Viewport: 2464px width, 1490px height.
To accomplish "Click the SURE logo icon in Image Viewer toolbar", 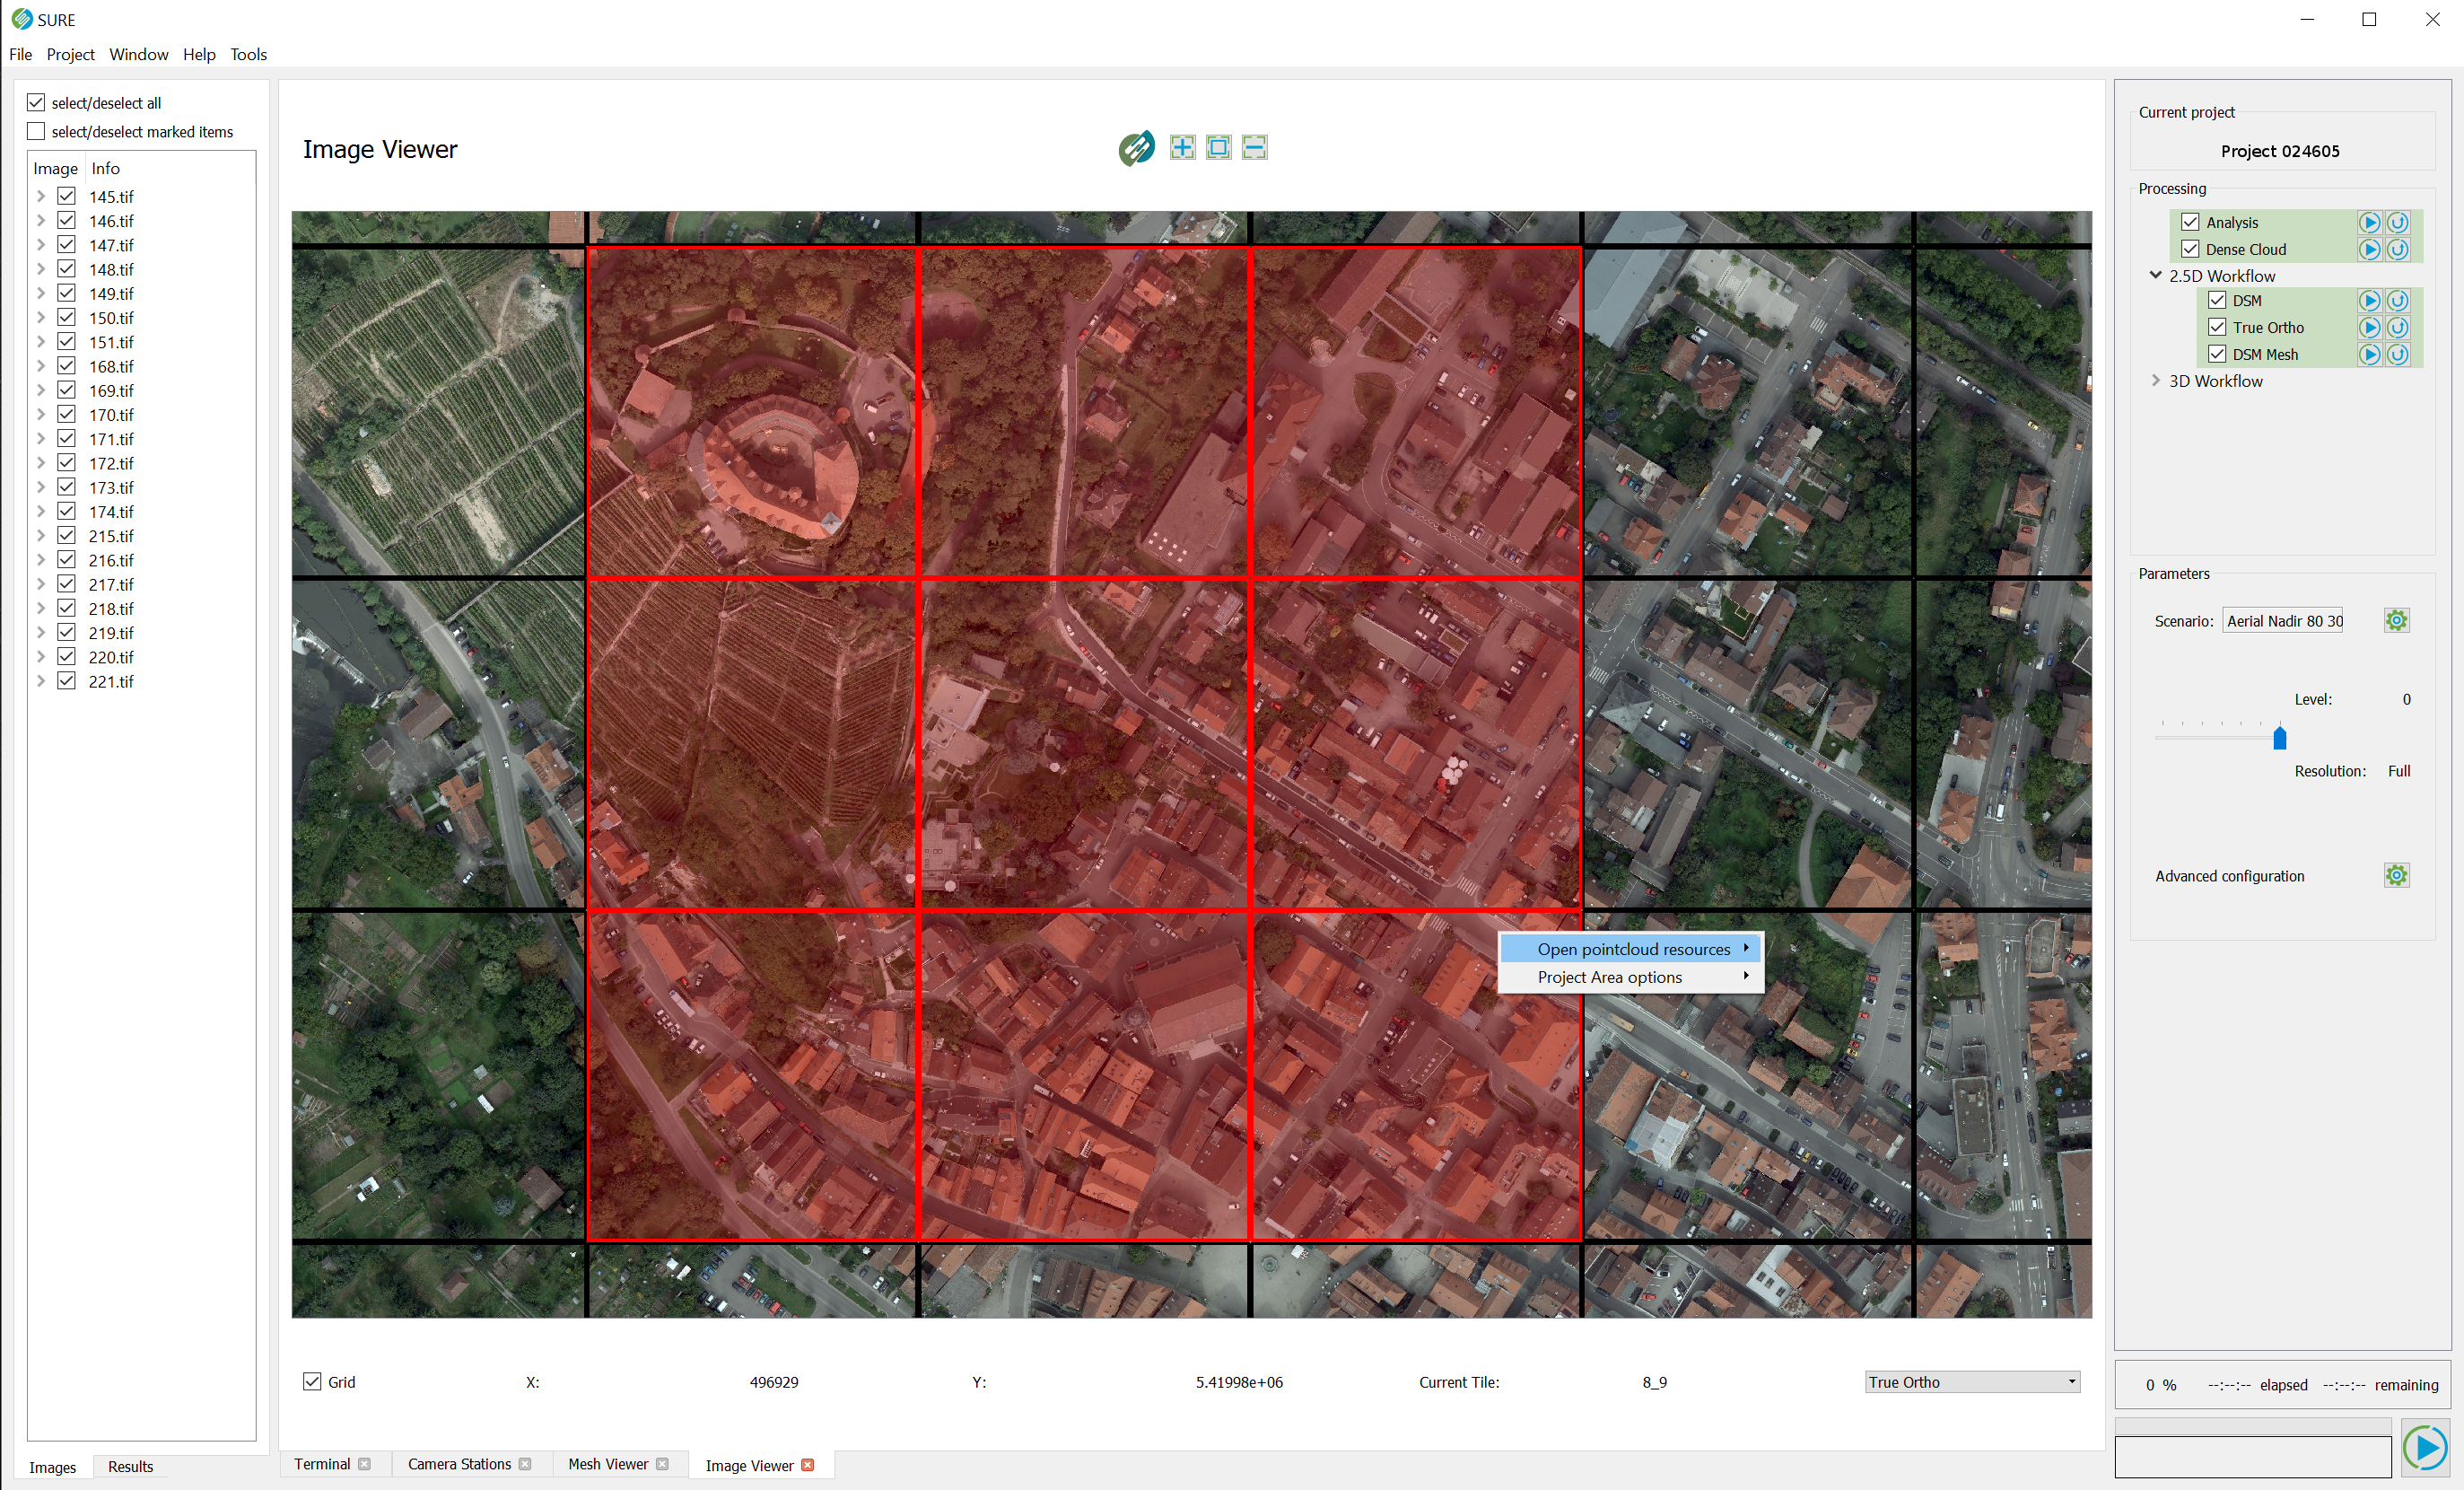I will [1136, 148].
